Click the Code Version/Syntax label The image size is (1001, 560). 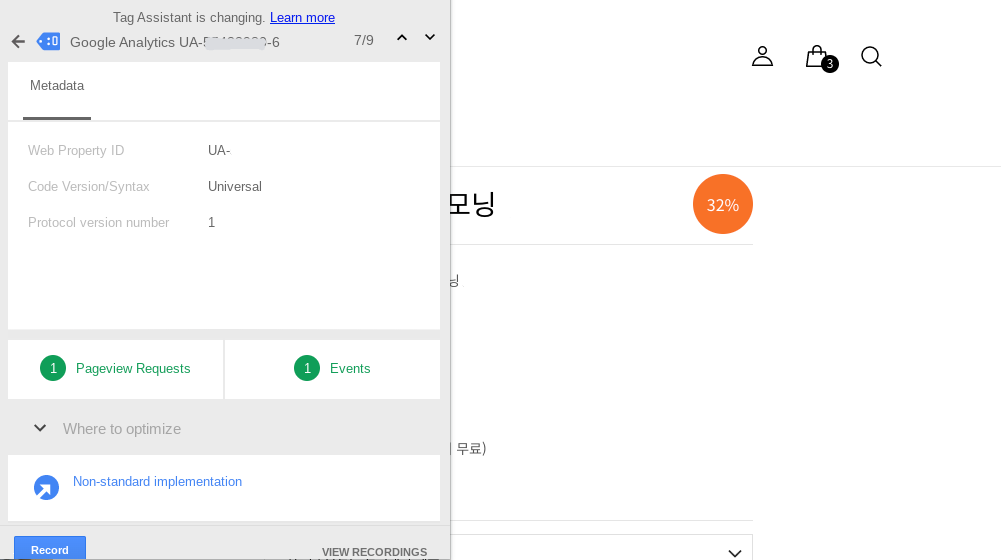[x=89, y=186]
